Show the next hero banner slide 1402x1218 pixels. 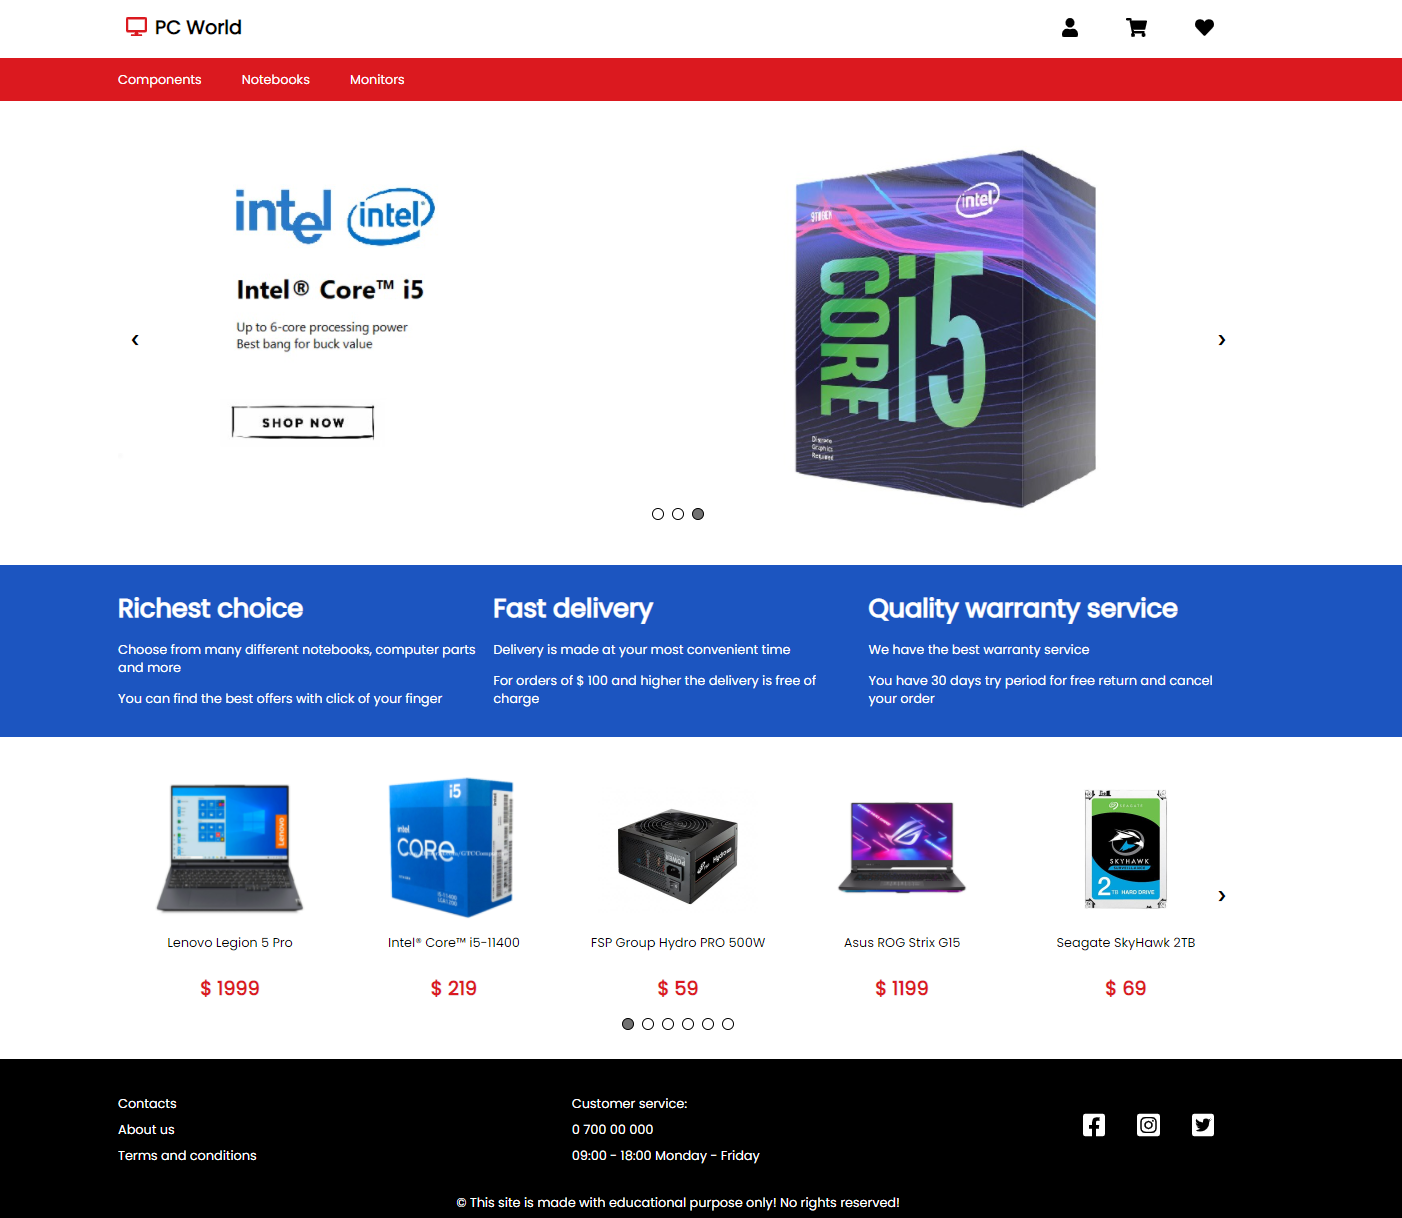coord(1222,340)
